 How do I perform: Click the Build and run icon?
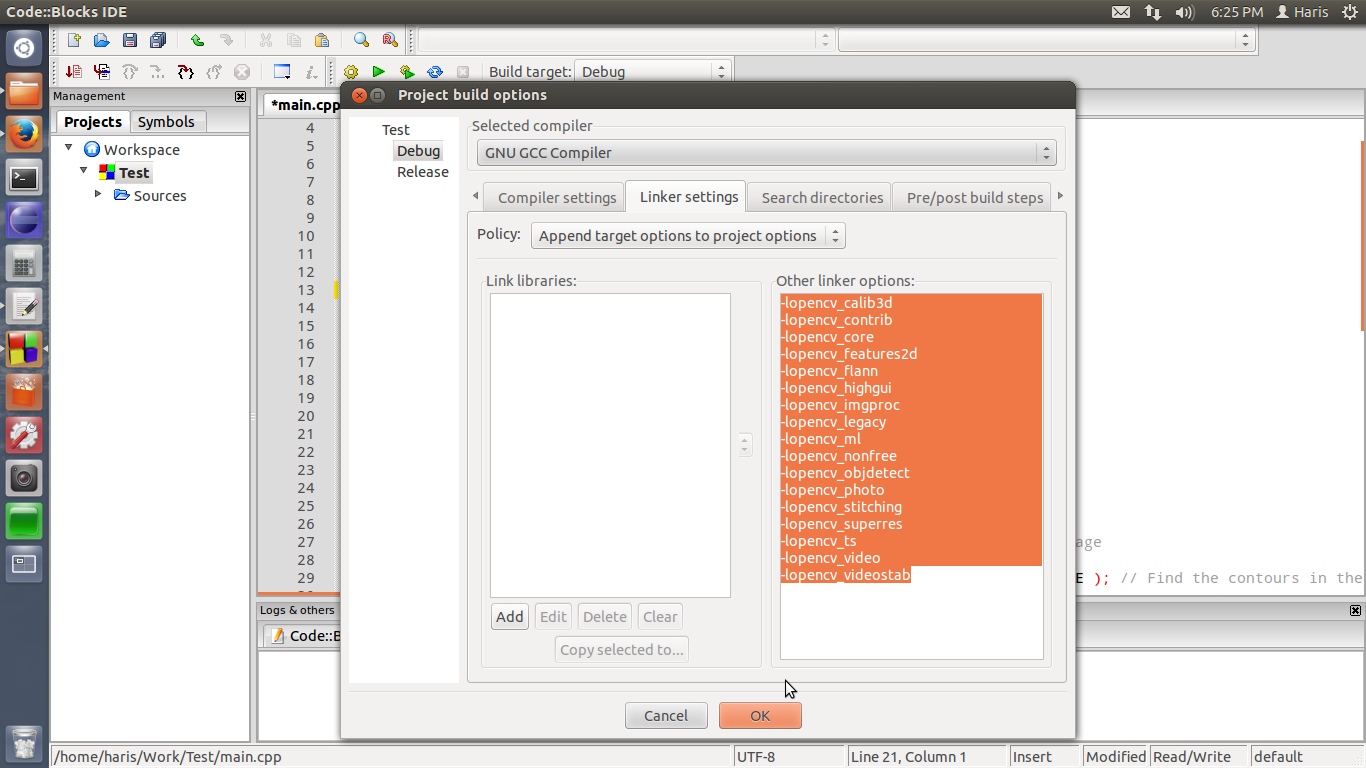(406, 72)
